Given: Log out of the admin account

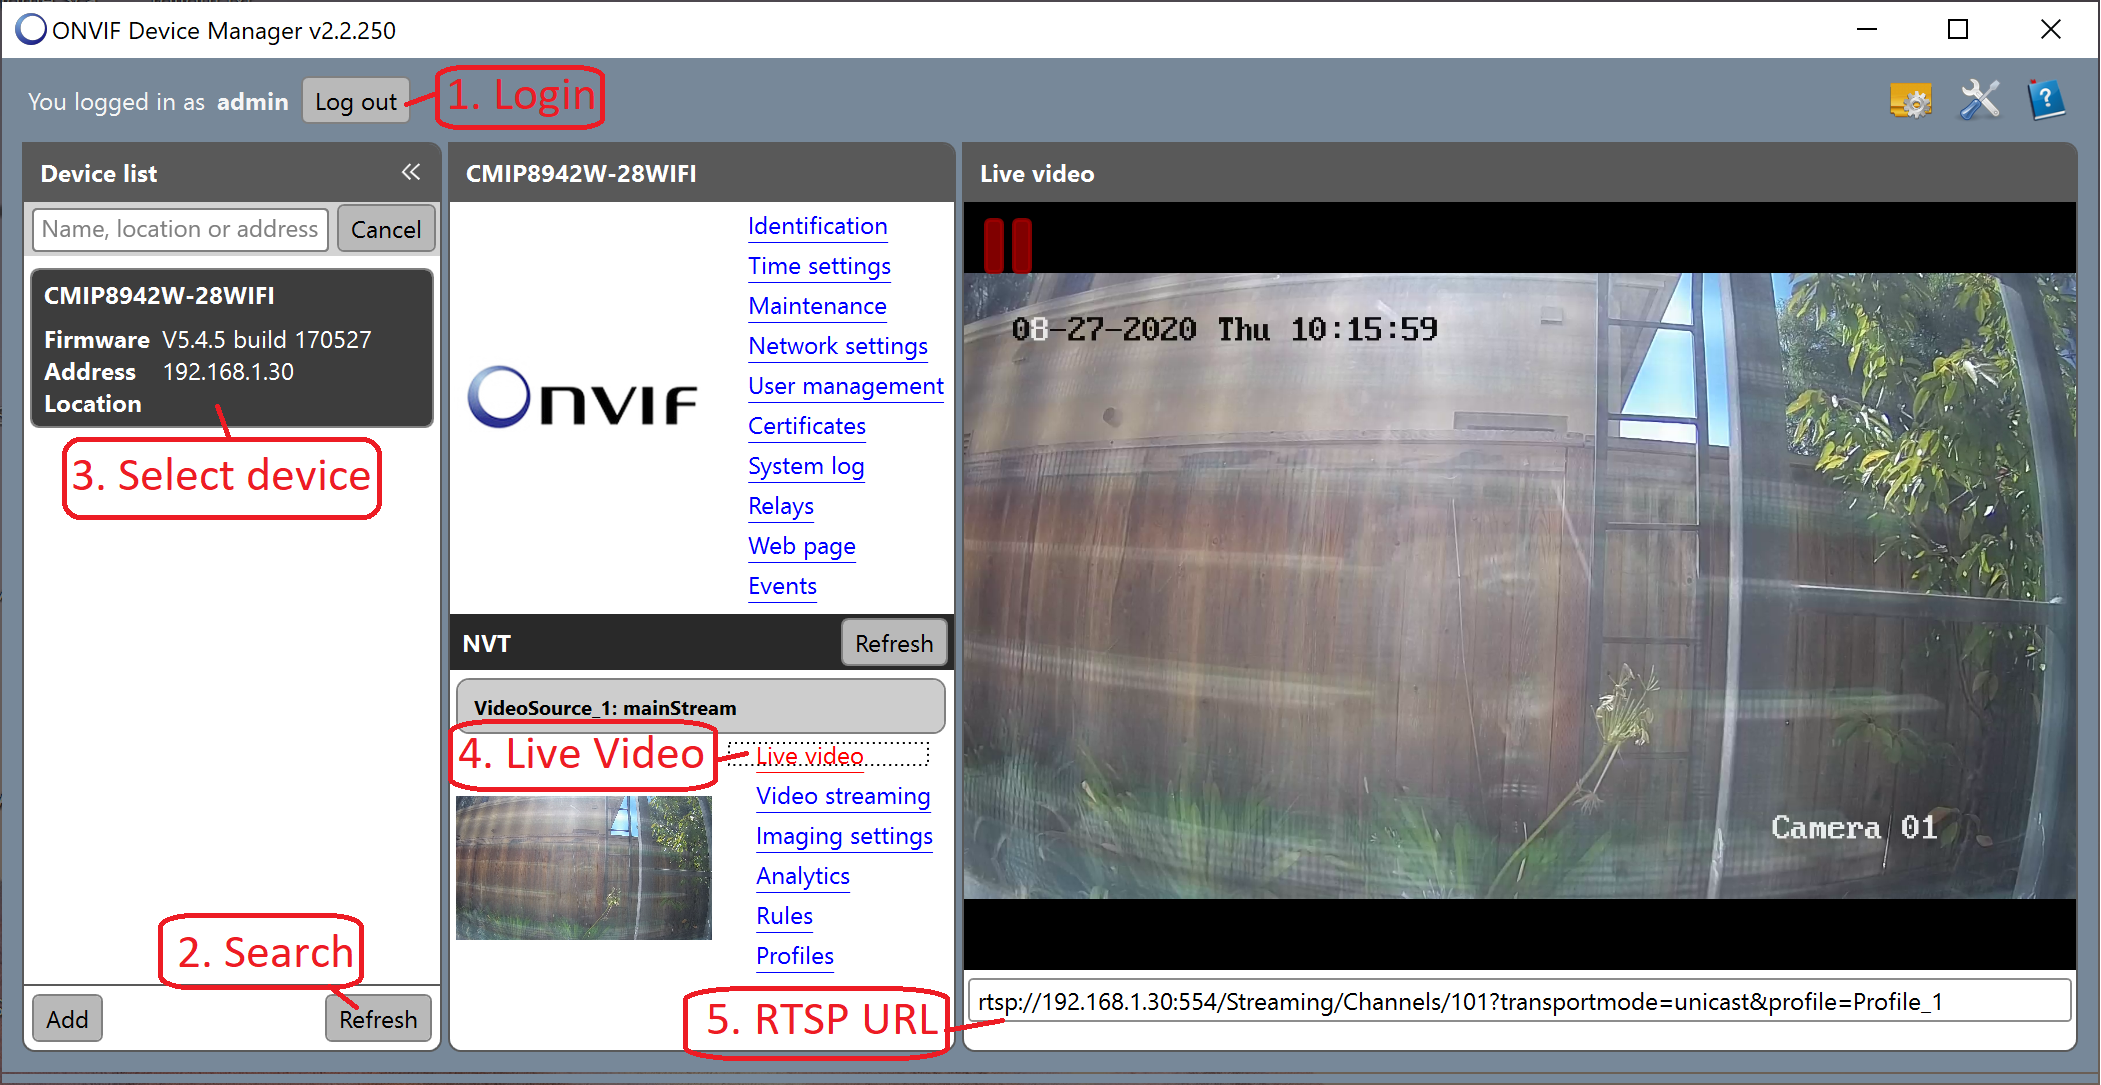Looking at the screenshot, I should (x=356, y=101).
